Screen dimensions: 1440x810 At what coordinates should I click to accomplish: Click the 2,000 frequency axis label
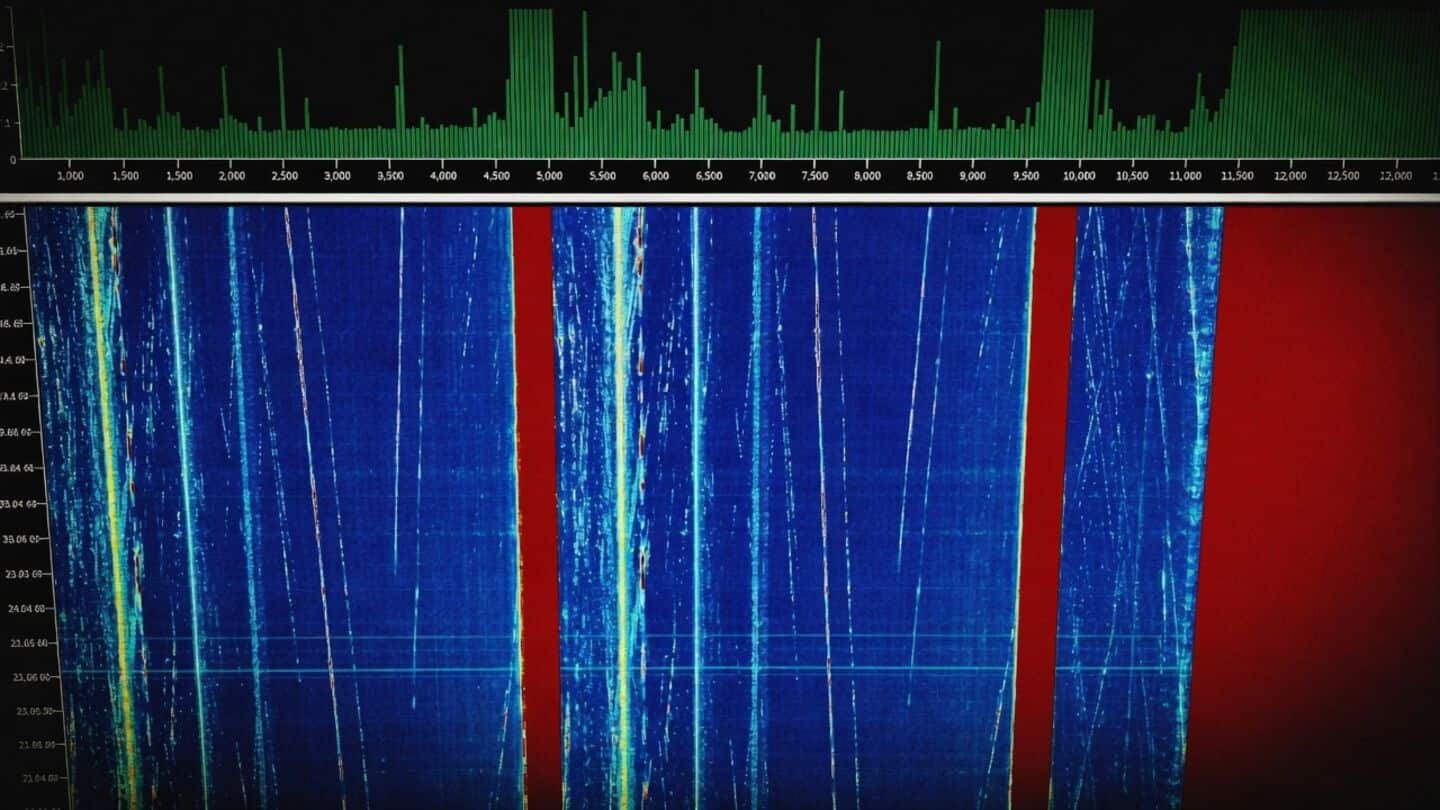[231, 176]
